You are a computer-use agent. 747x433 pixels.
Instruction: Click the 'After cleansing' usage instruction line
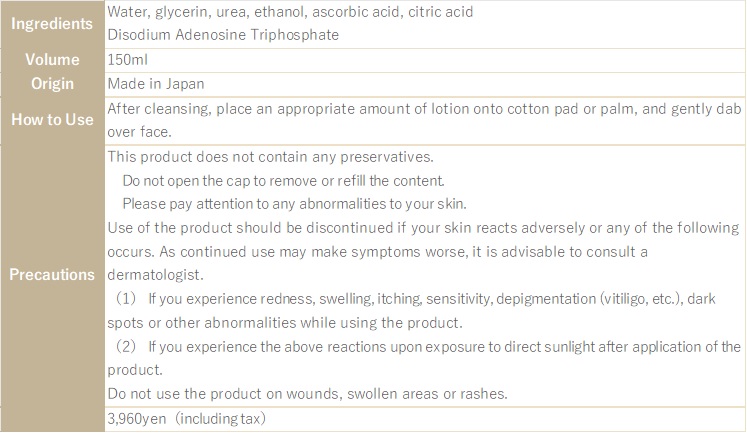tap(424, 109)
